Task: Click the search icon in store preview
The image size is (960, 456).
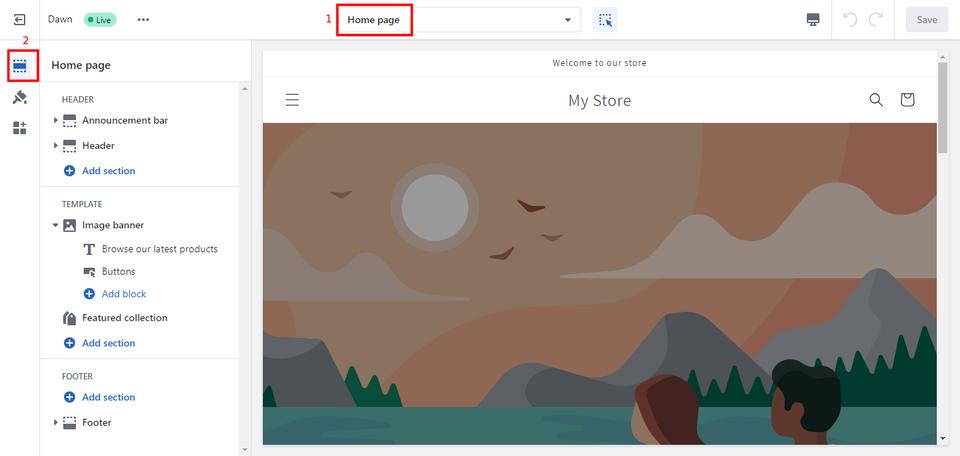Action: (876, 100)
